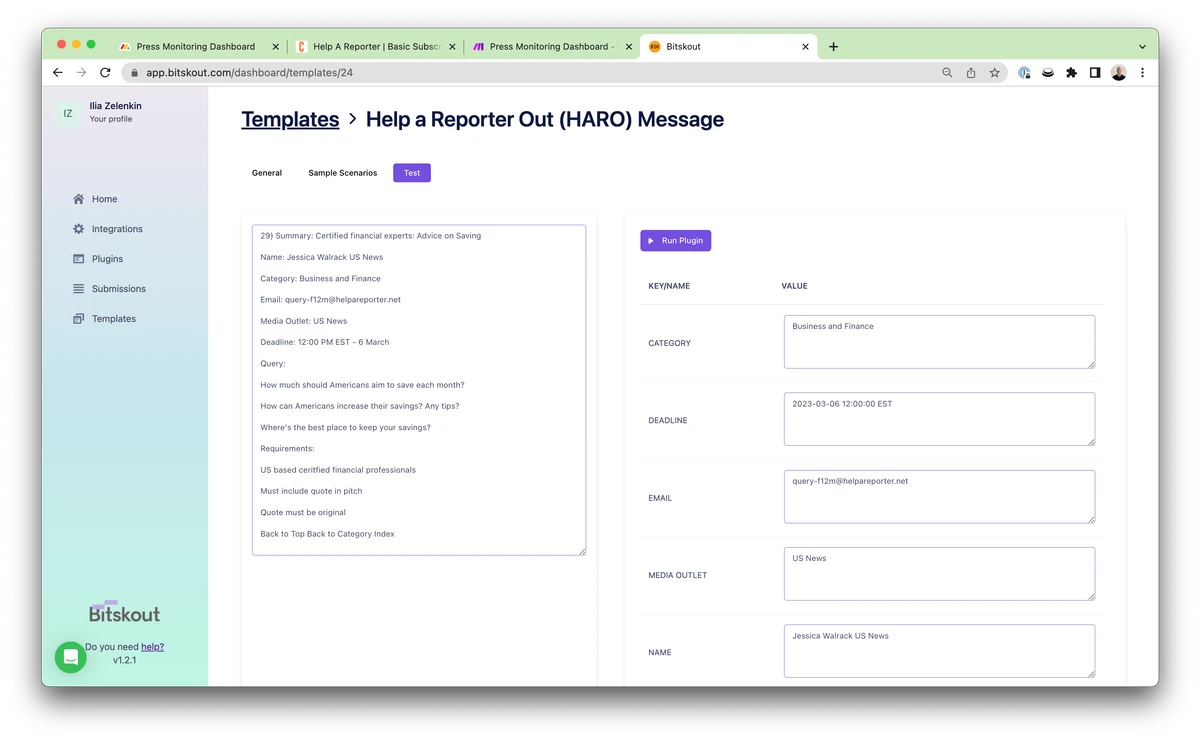Click the MEDIA OUTLET value field
Image resolution: width=1200 pixels, height=741 pixels.
click(939, 574)
